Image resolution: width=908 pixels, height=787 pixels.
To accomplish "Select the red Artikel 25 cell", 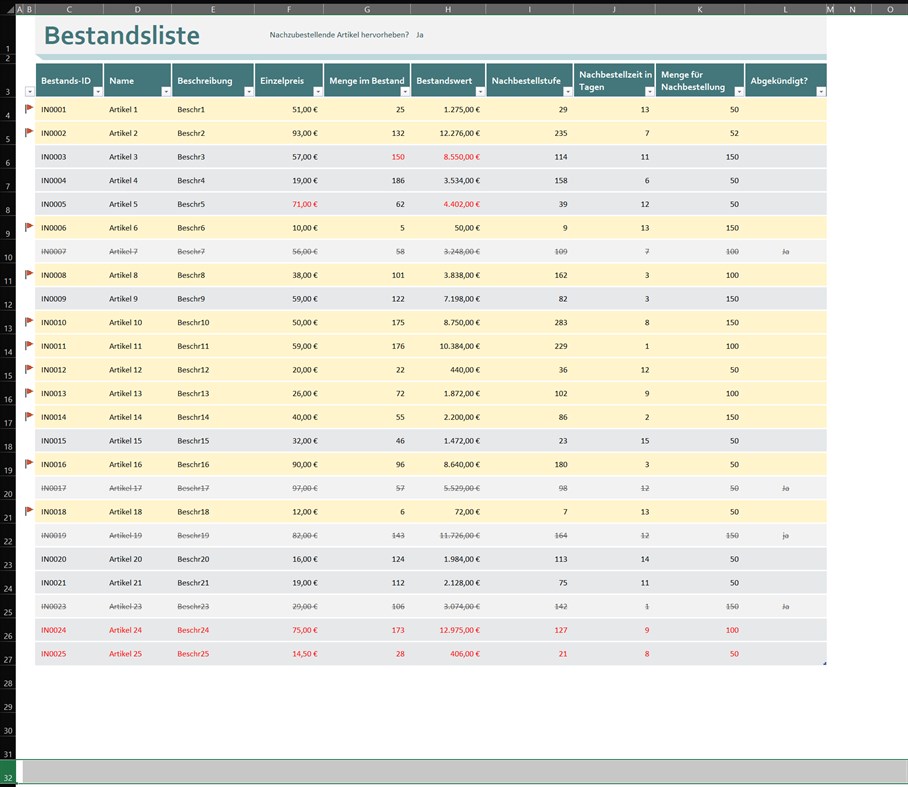I will (x=138, y=654).
